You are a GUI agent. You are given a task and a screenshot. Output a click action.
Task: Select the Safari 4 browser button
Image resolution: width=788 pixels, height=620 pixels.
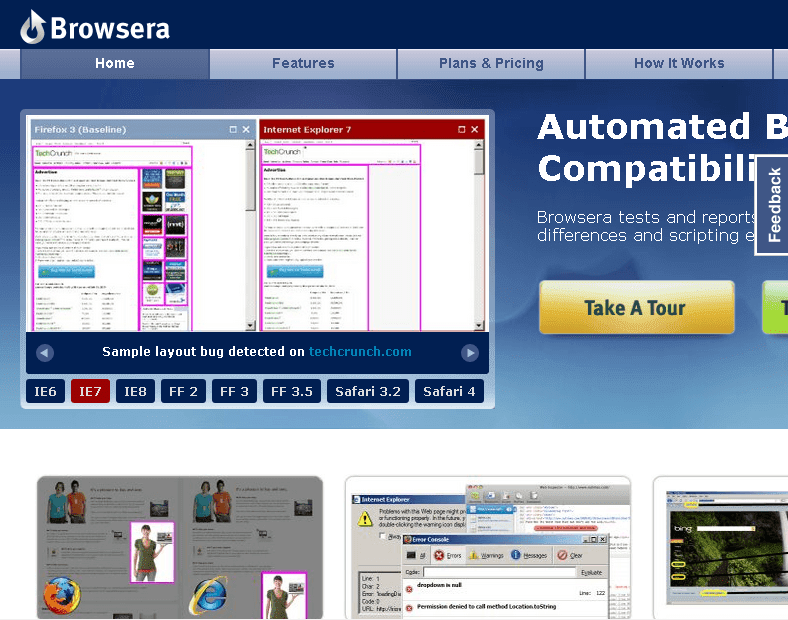[449, 391]
